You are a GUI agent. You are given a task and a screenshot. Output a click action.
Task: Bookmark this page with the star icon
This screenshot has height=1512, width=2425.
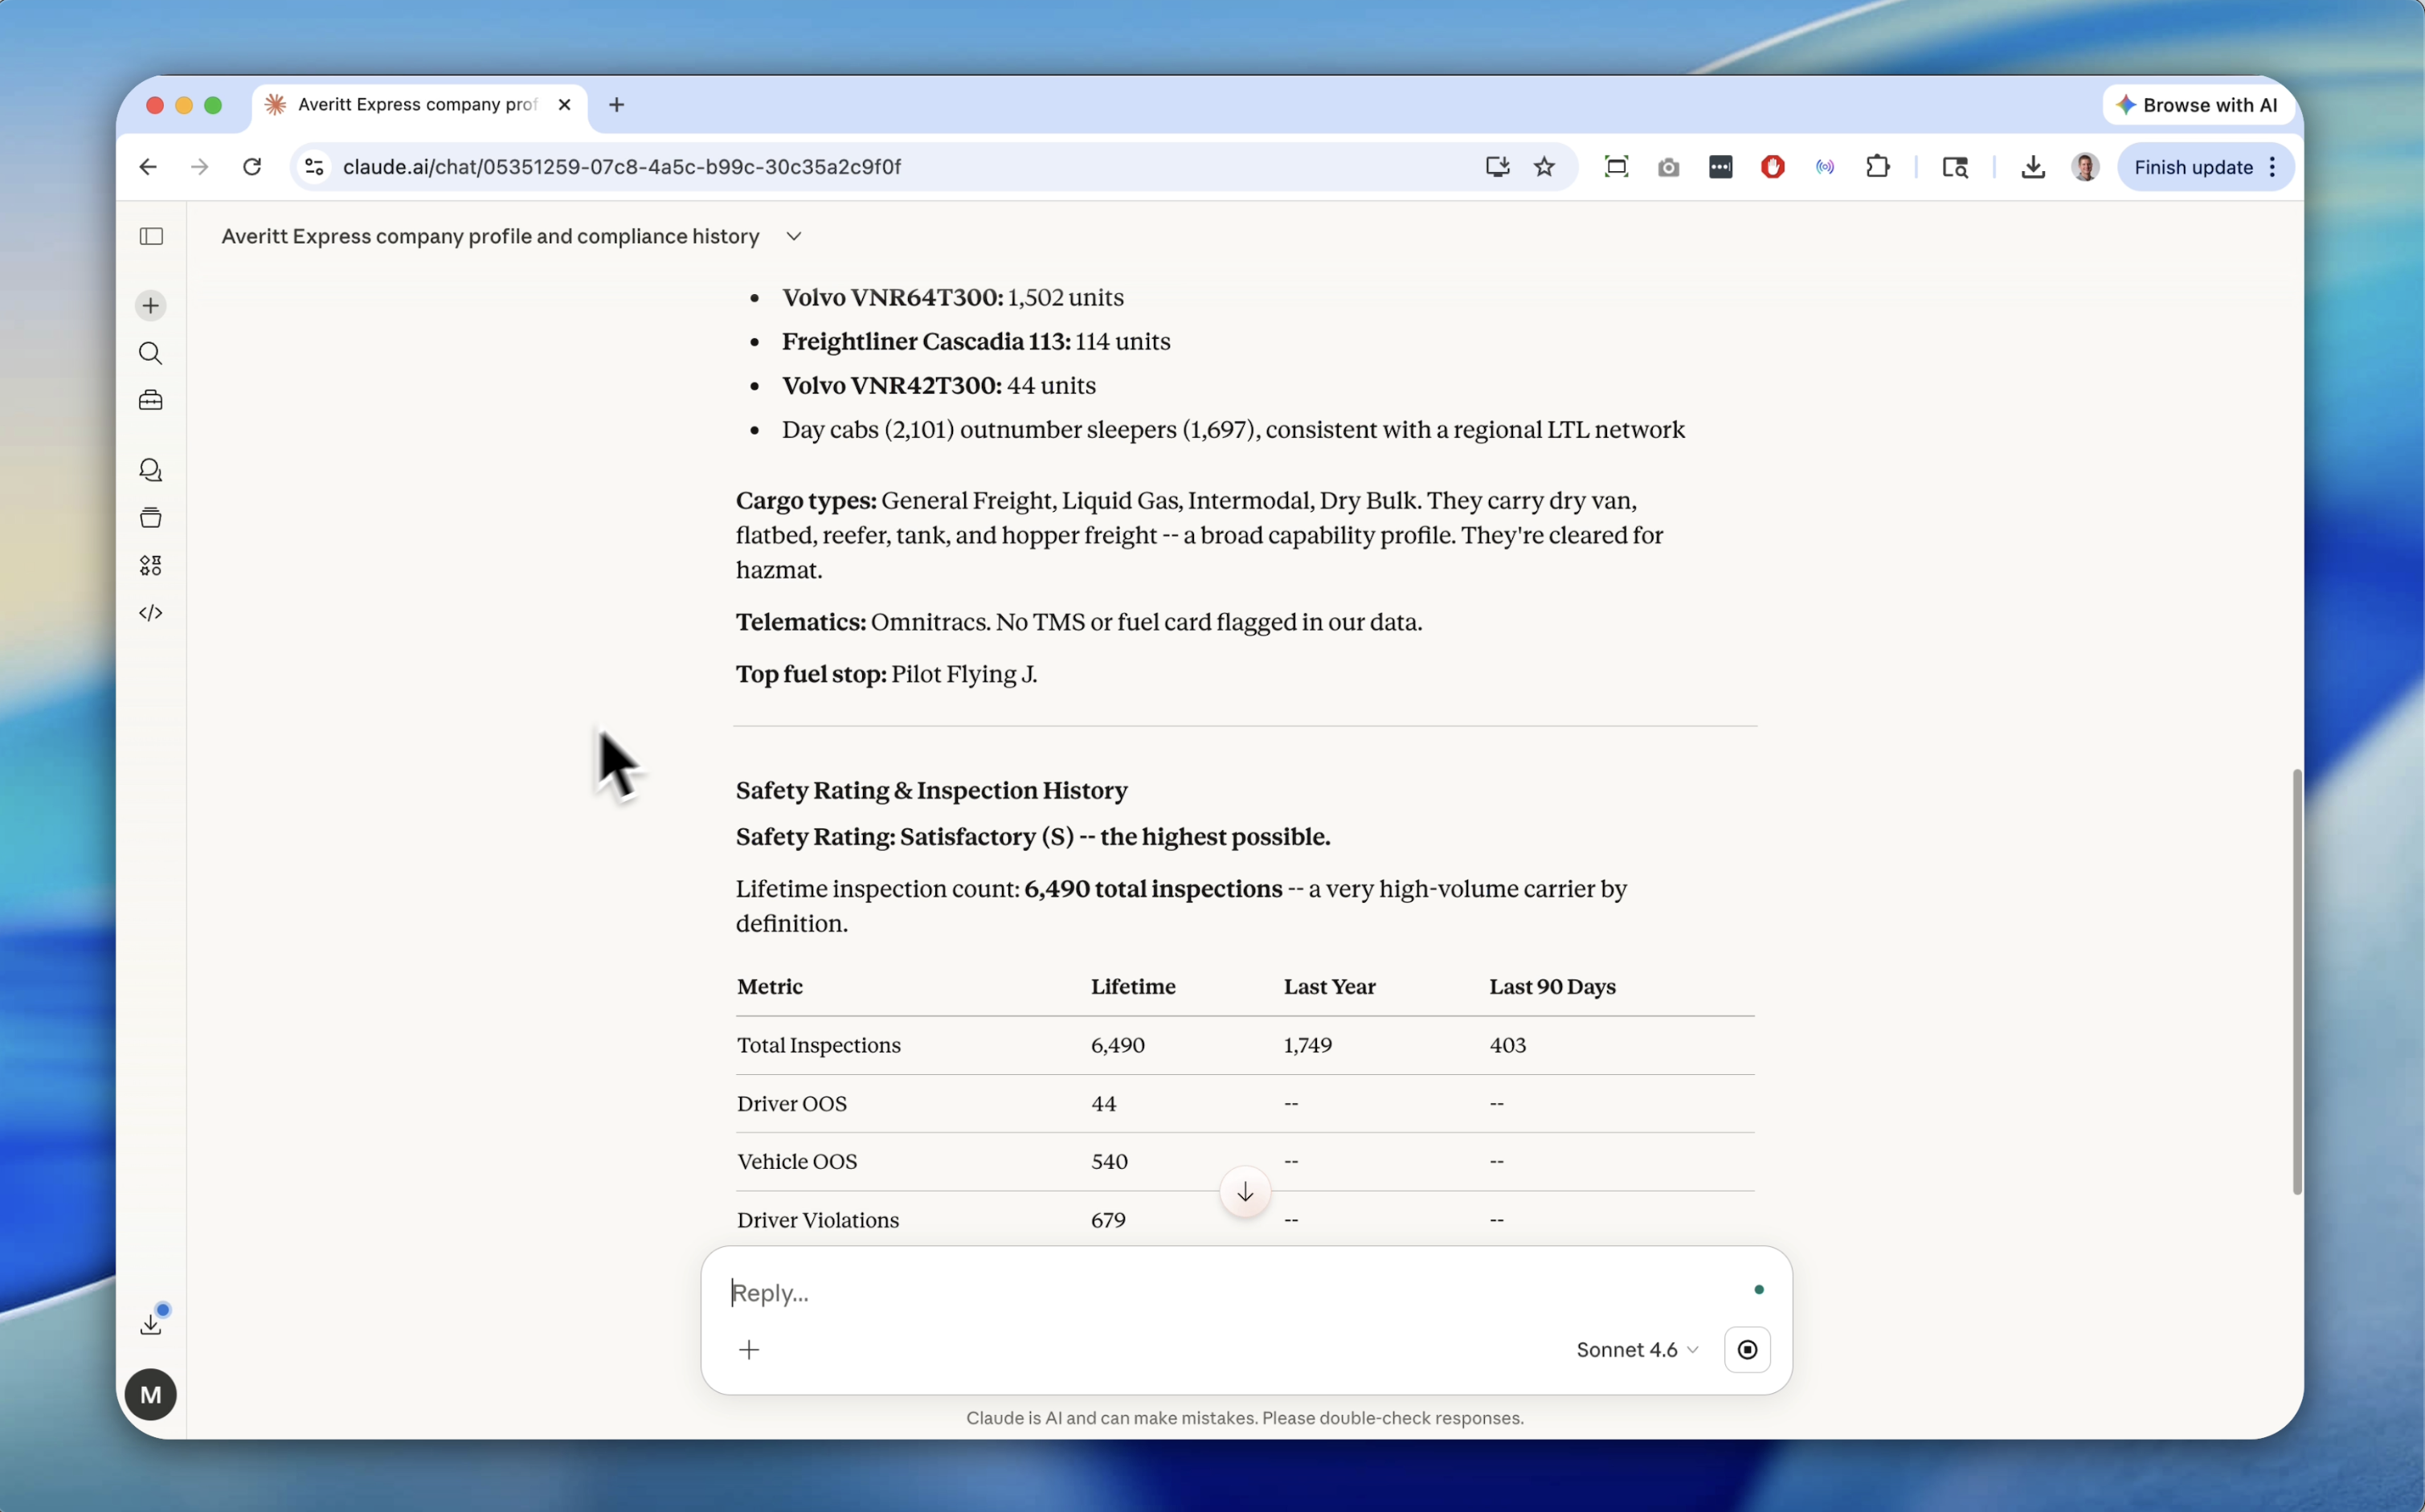tap(1544, 166)
